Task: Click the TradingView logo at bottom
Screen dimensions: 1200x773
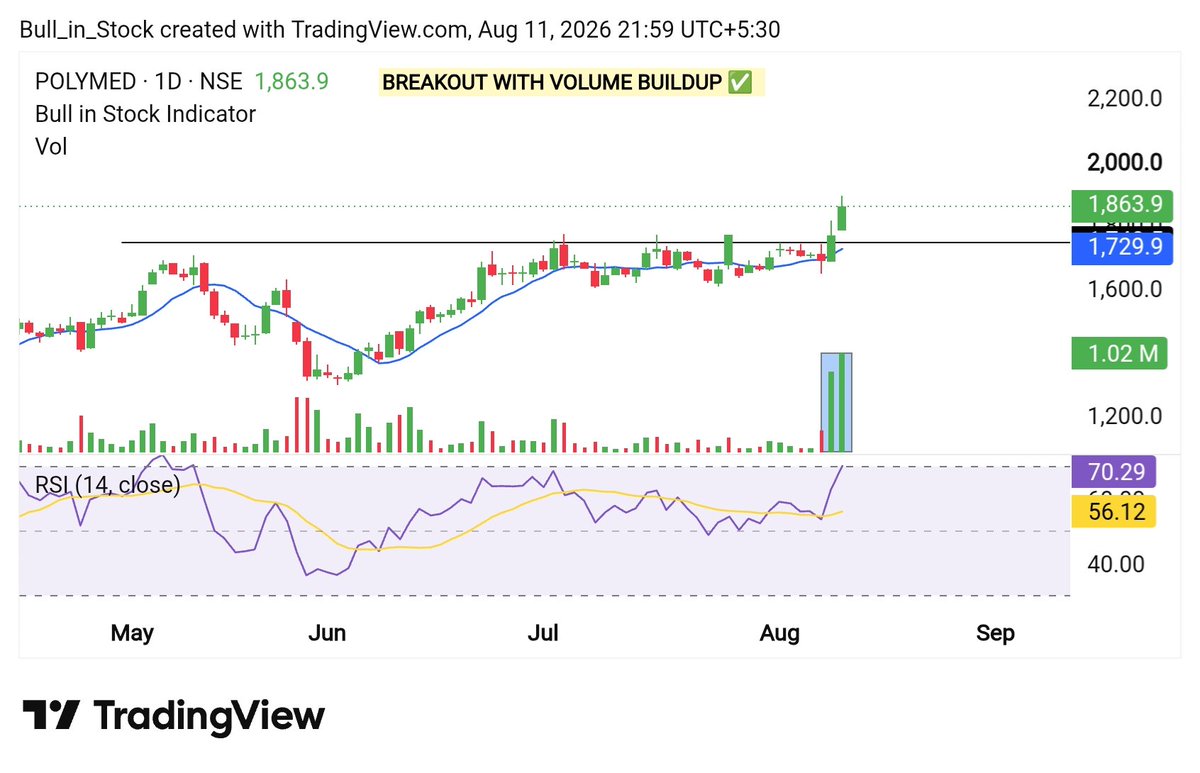Action: pyautogui.click(x=173, y=716)
